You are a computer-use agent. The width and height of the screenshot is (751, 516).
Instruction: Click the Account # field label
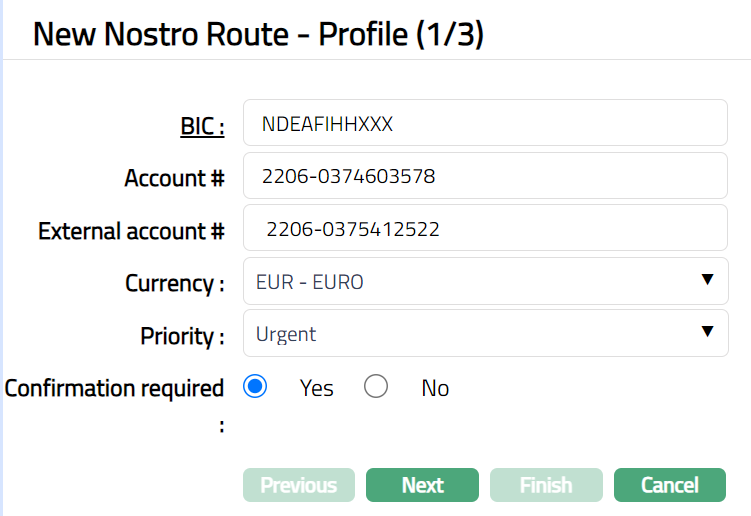(x=174, y=178)
